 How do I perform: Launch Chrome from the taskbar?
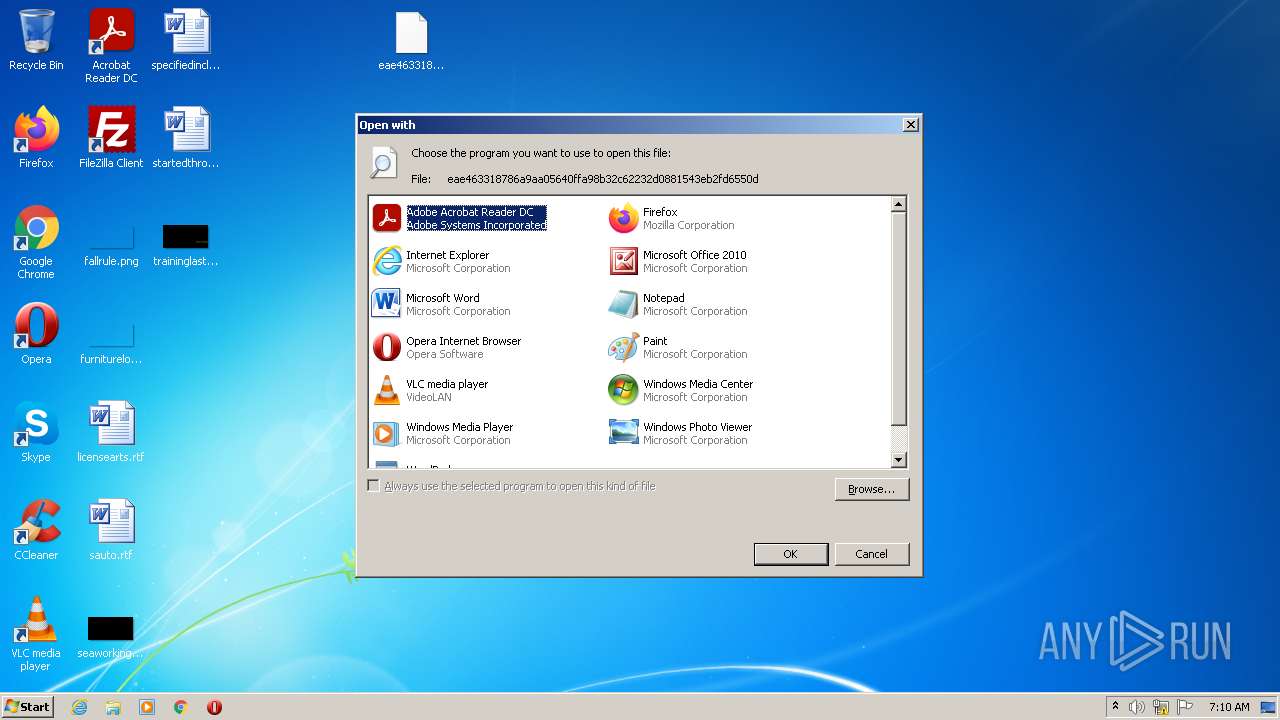click(x=181, y=707)
